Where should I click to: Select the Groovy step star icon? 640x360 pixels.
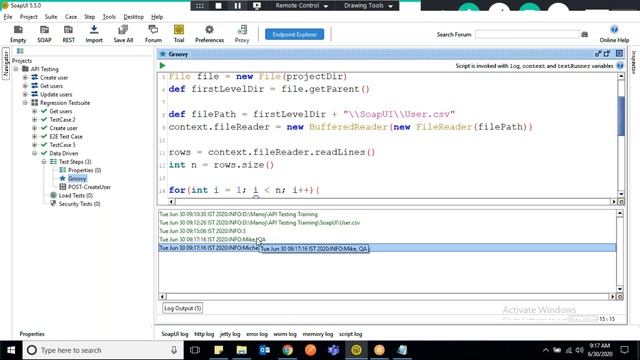click(x=62, y=178)
